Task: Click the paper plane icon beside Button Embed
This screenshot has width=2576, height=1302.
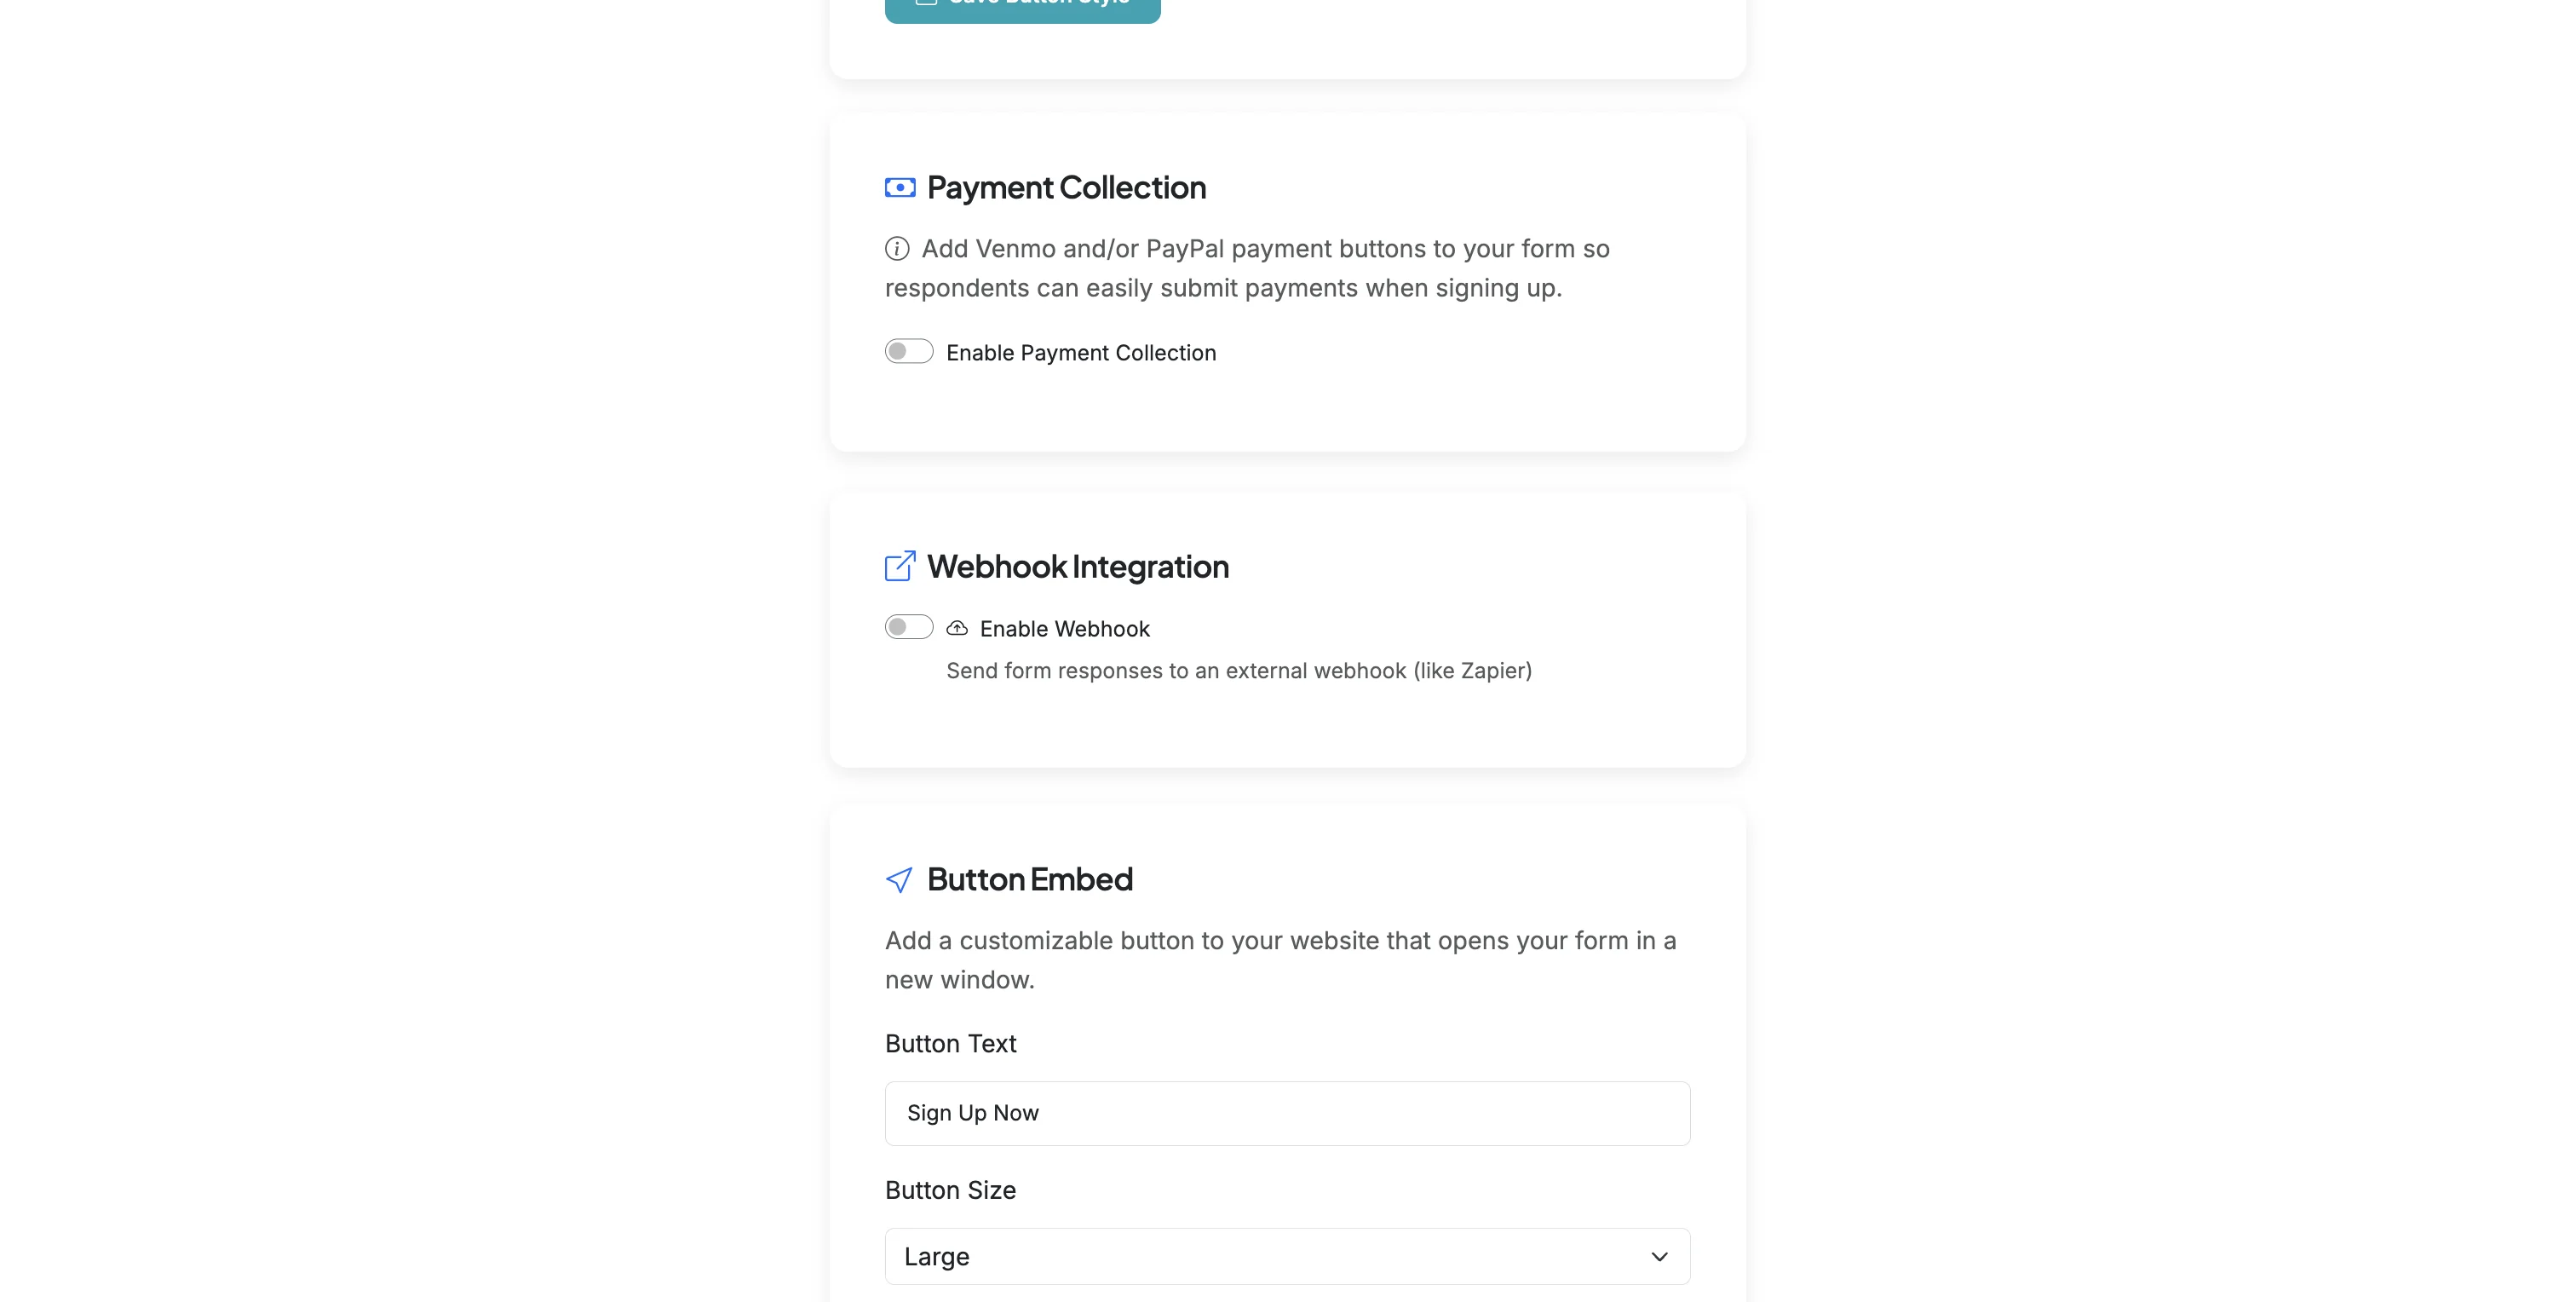Action: [899, 880]
